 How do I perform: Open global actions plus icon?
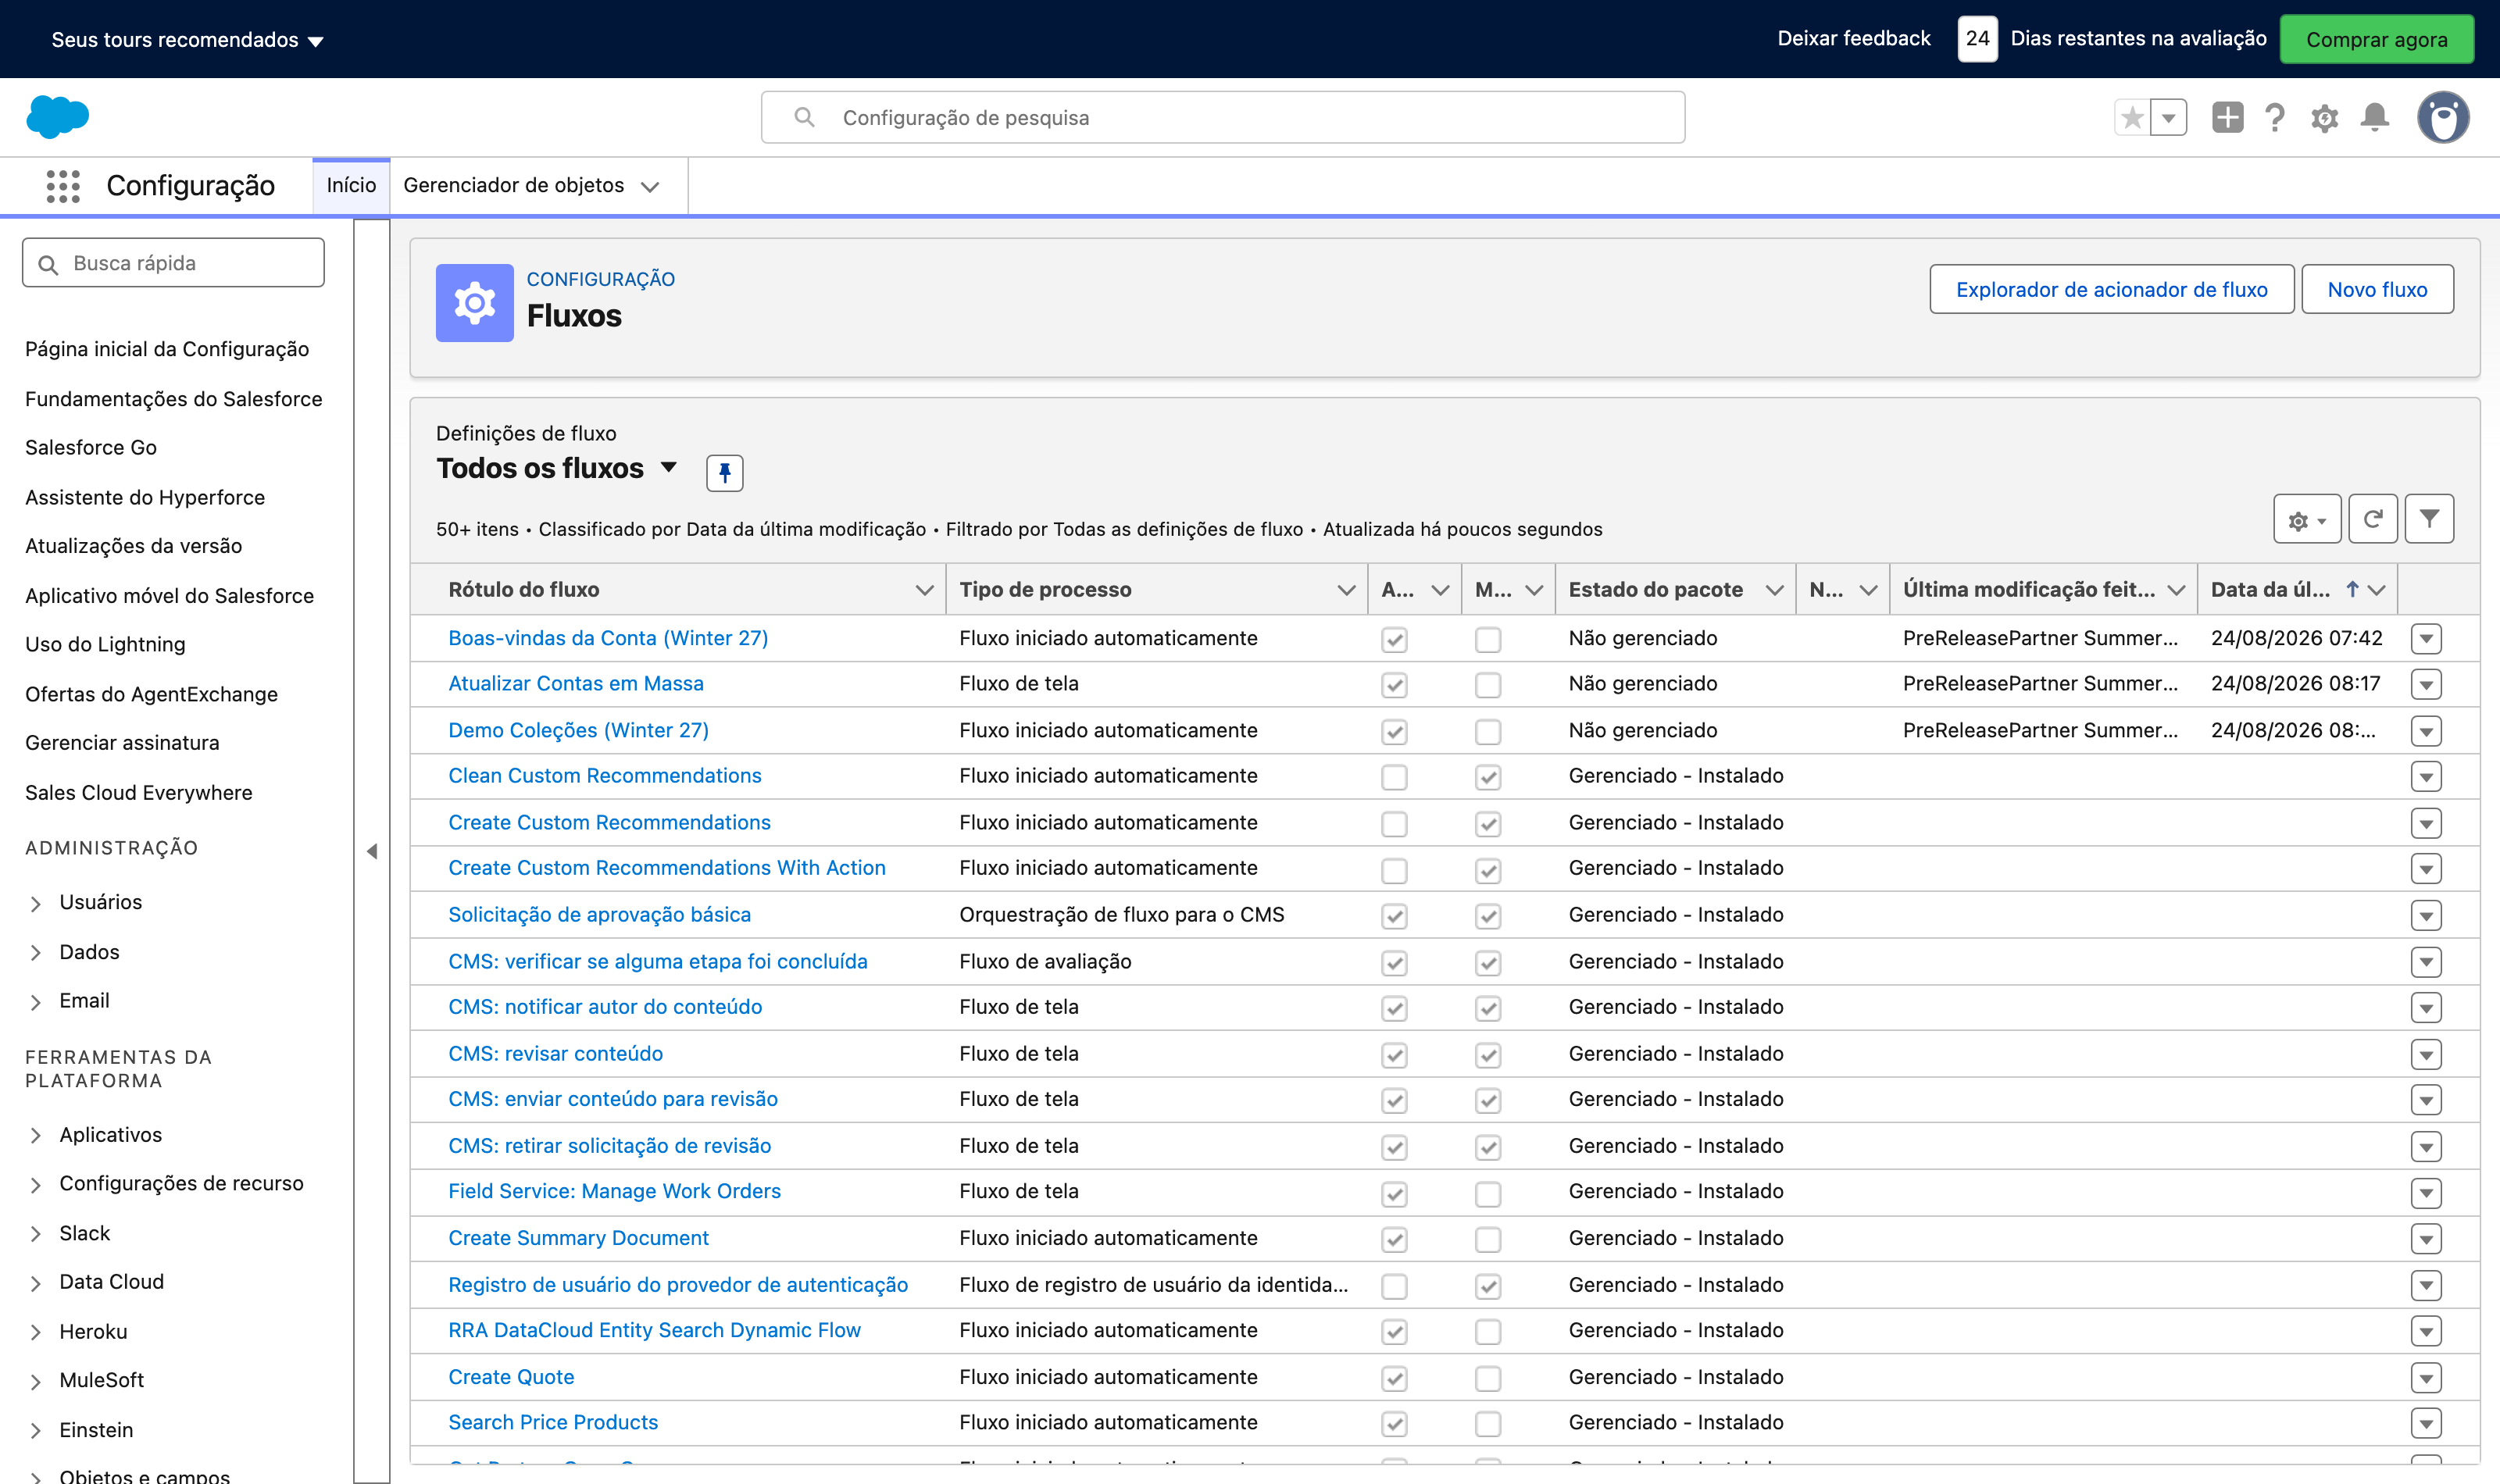(x=2227, y=117)
